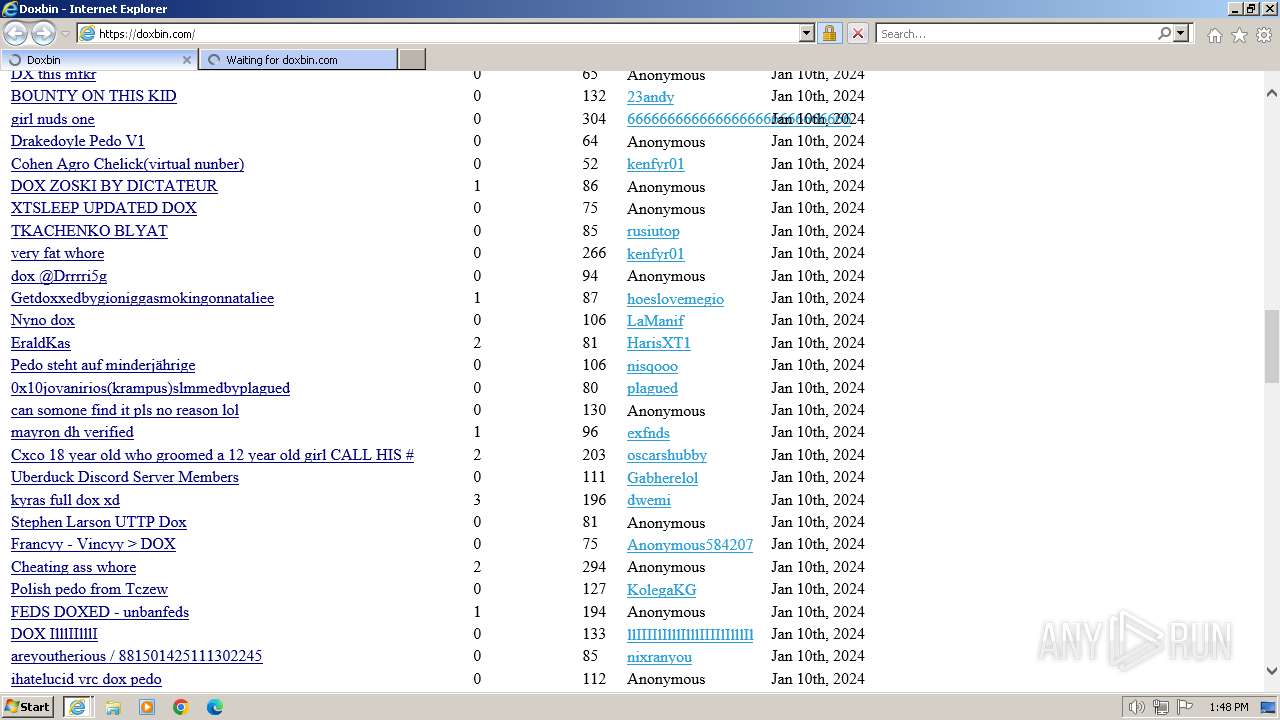Click the XTSLEEP UPDATED DOX link
This screenshot has height=720, width=1280.
point(104,208)
